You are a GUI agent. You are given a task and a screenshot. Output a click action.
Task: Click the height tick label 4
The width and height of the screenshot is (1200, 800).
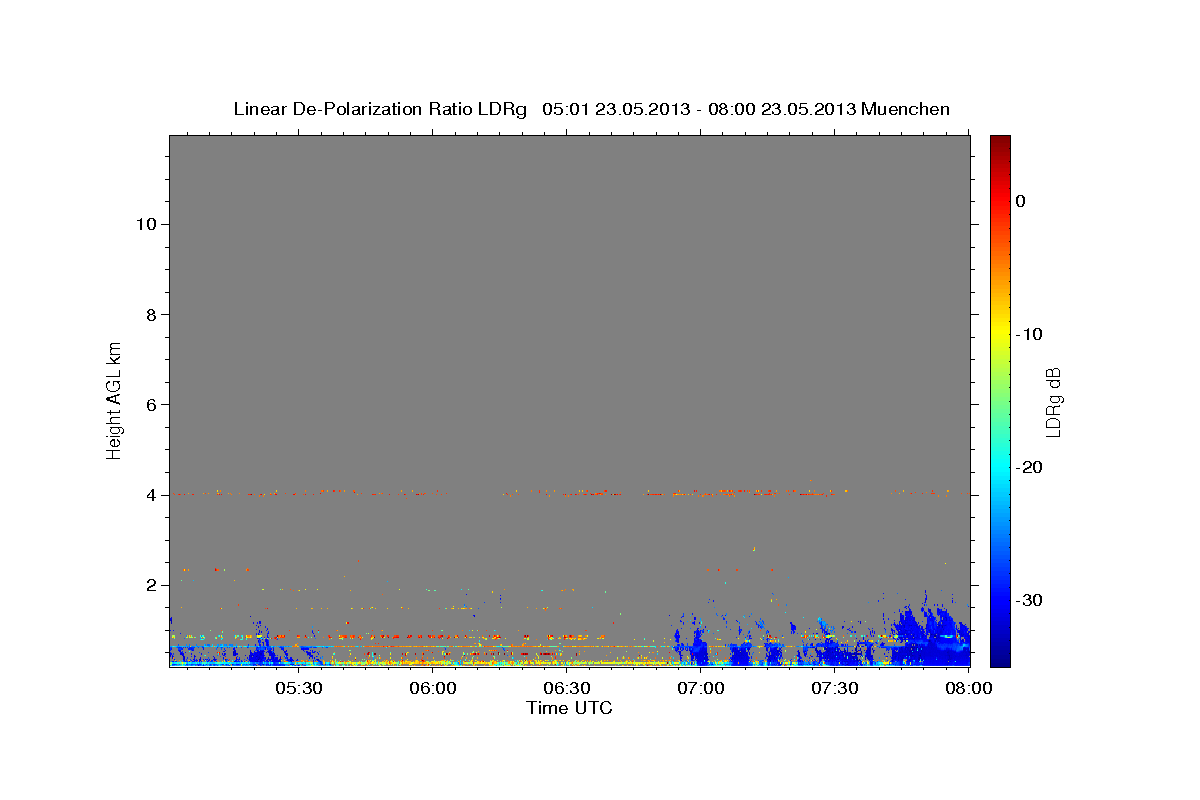click(149, 494)
